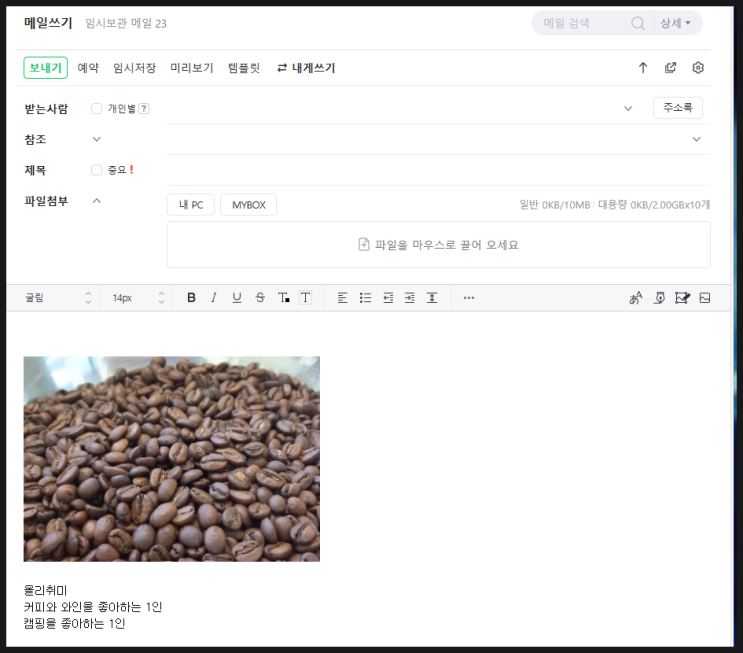
Task: Click the Bold formatting icon
Action: [x=191, y=298]
